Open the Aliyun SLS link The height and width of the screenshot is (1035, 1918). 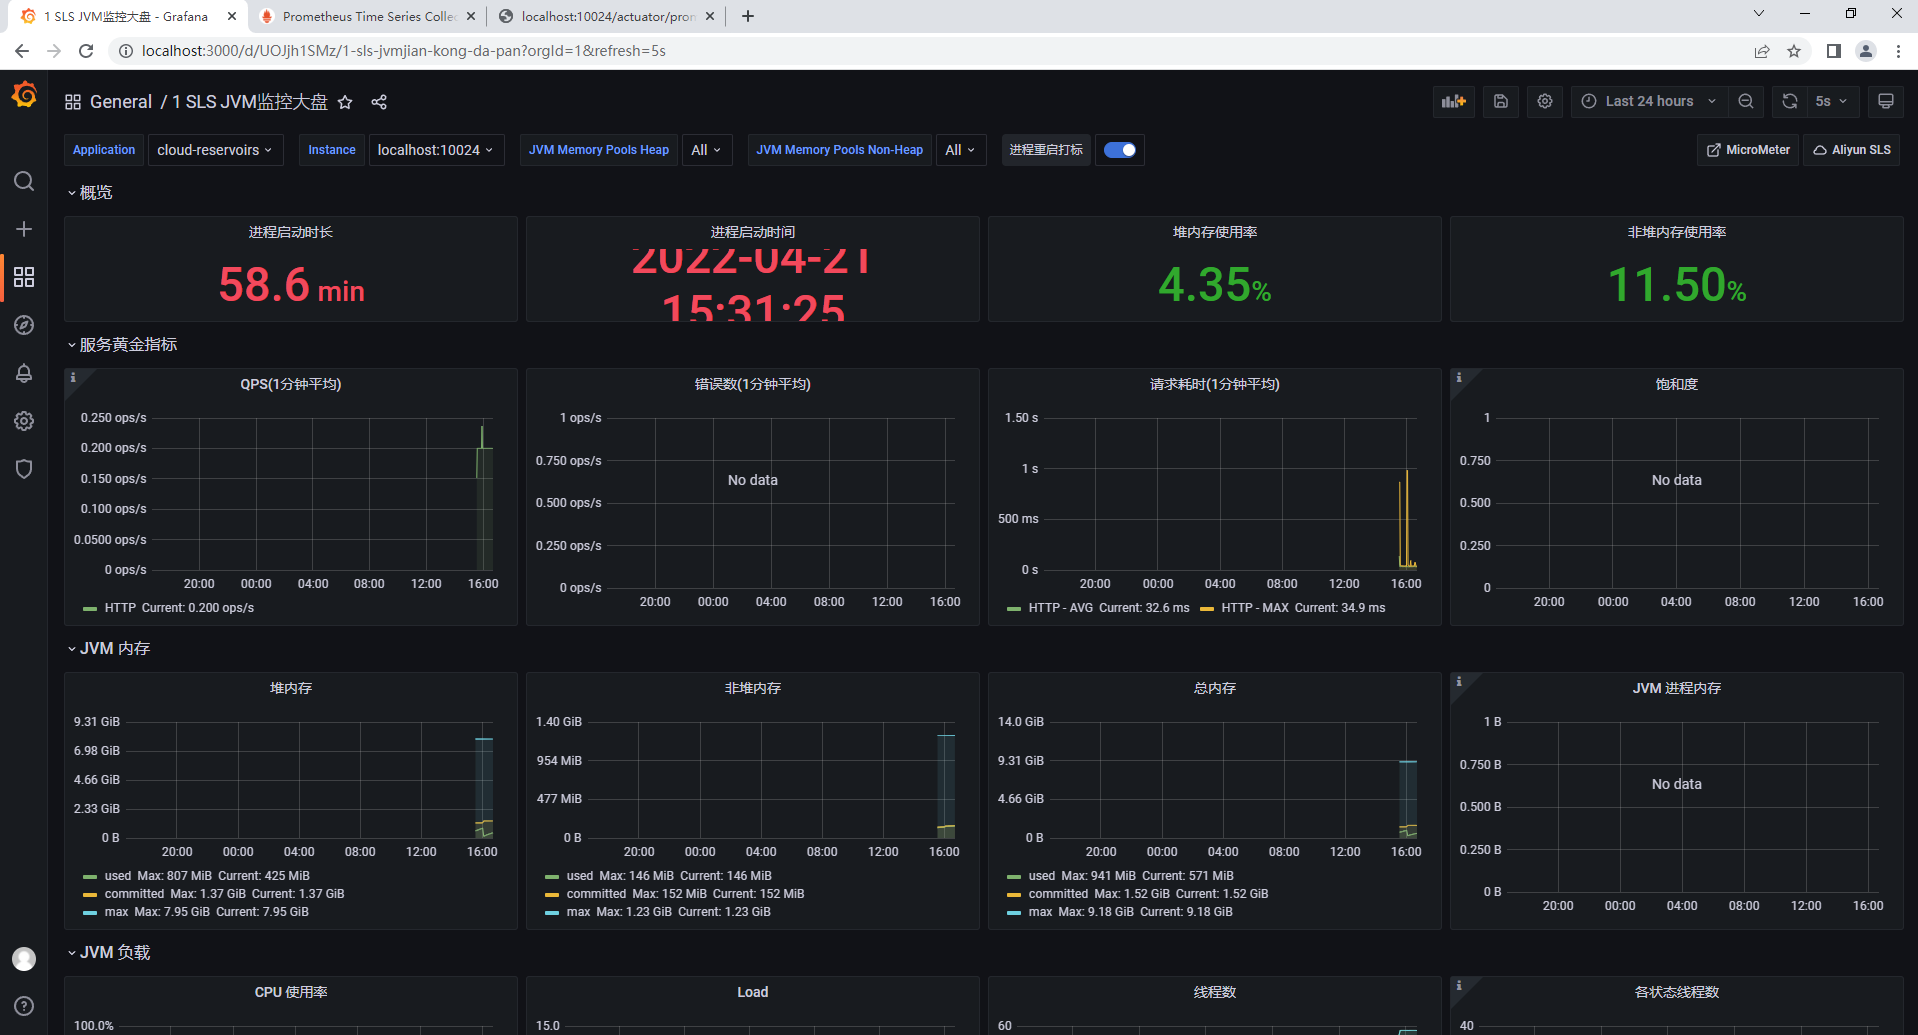point(1851,150)
